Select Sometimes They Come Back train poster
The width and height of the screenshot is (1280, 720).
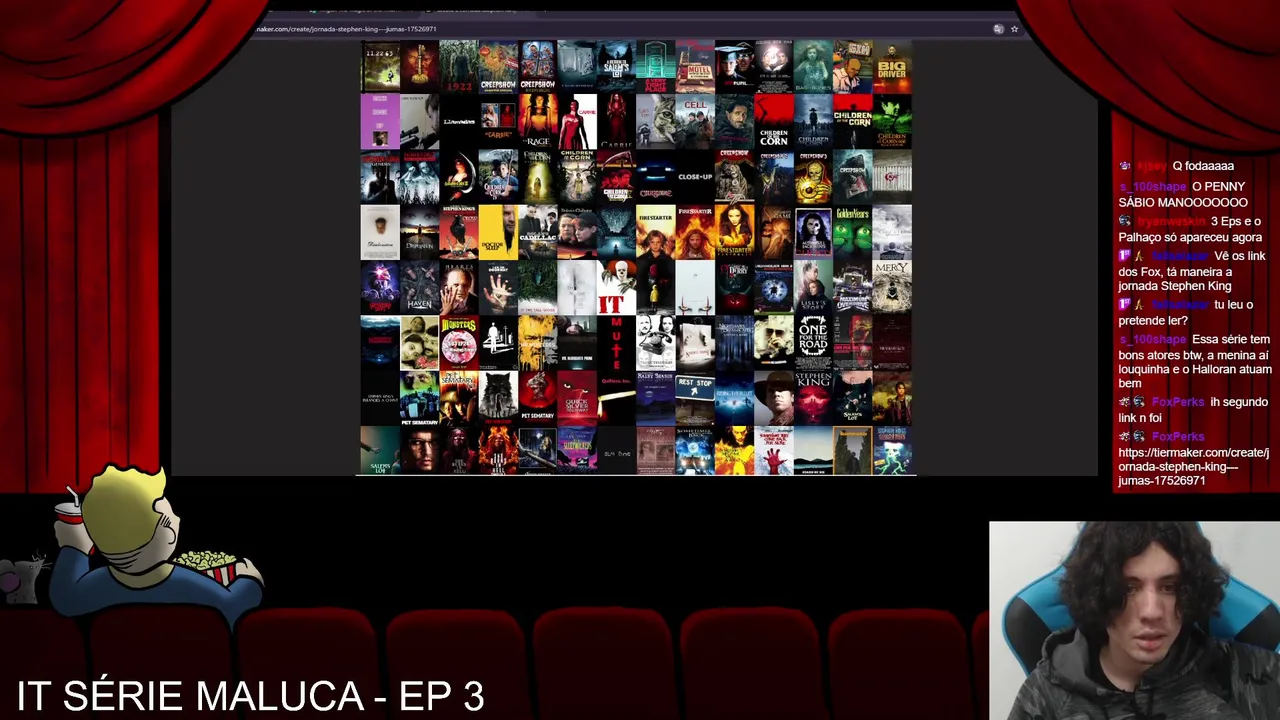coord(695,449)
